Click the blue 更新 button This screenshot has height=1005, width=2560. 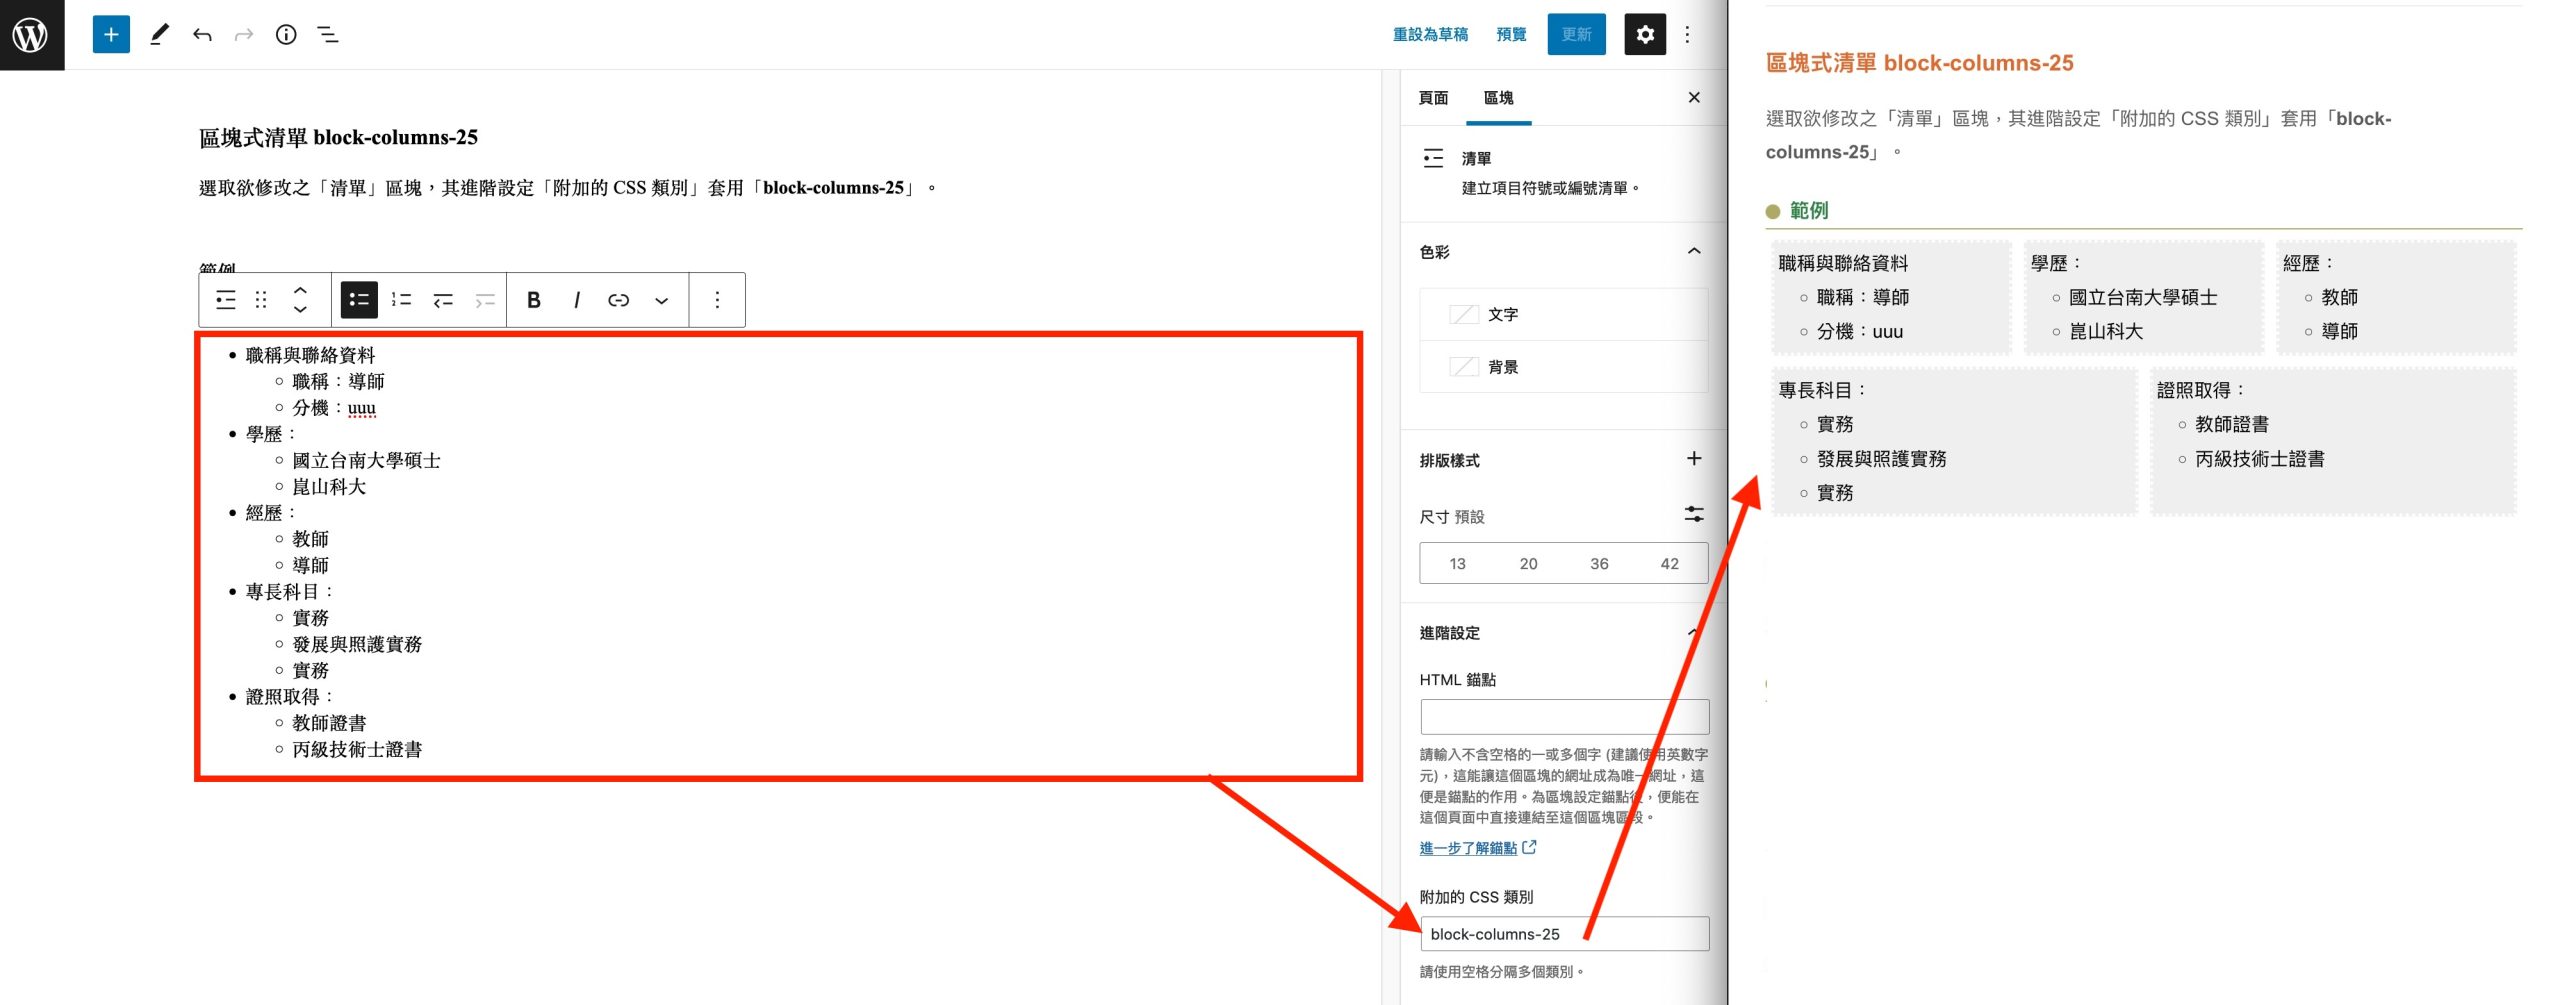1576,35
